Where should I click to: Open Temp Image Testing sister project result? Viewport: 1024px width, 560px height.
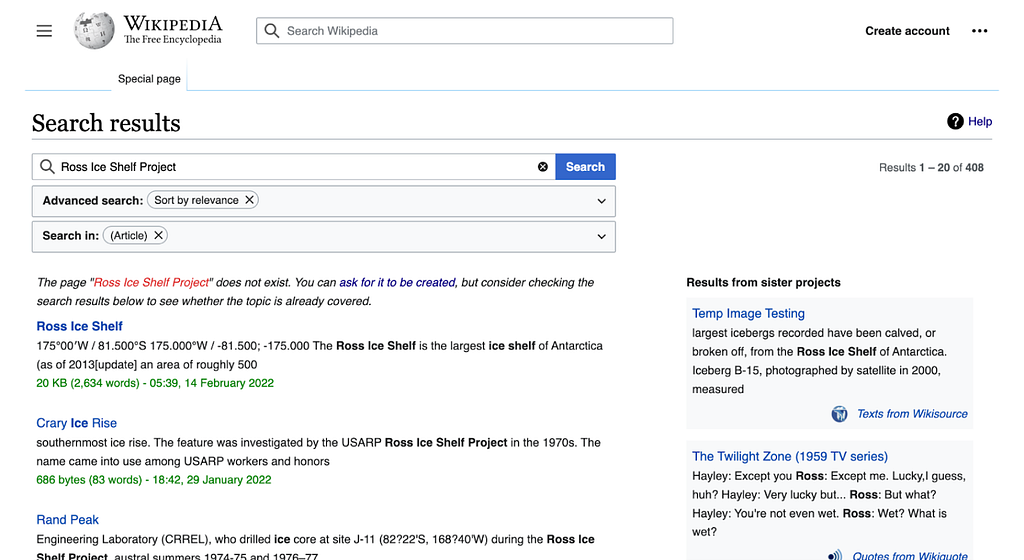coord(748,313)
